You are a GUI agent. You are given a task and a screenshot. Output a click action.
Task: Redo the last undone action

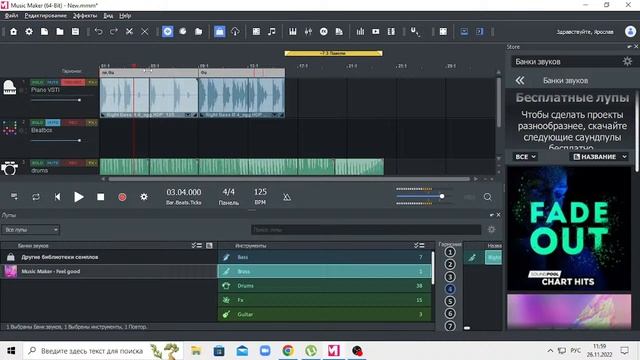(x=114, y=31)
